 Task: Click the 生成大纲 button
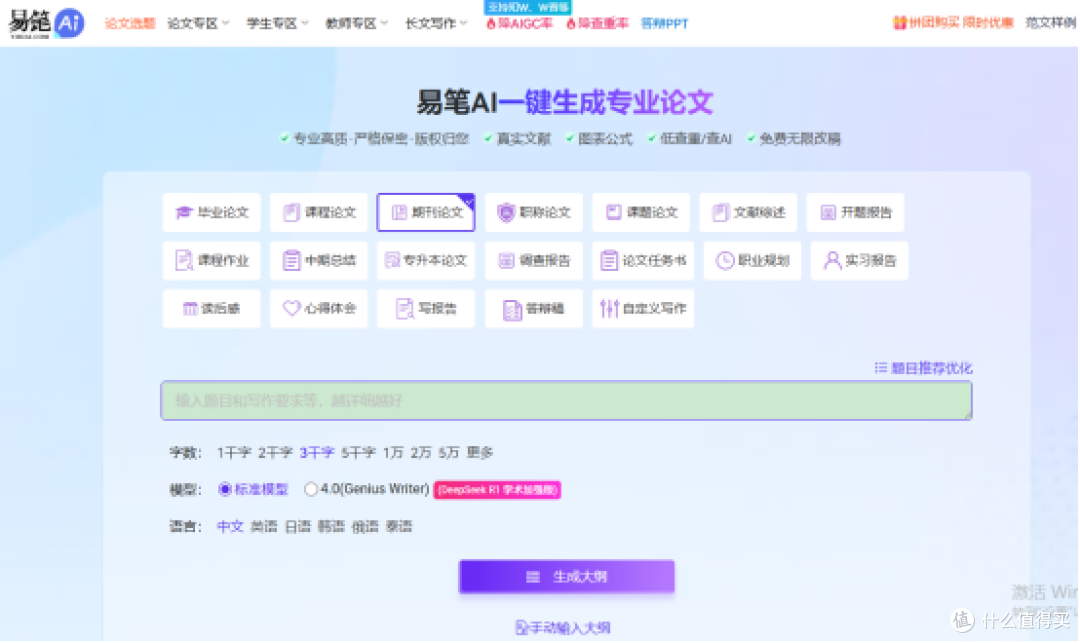coord(567,577)
